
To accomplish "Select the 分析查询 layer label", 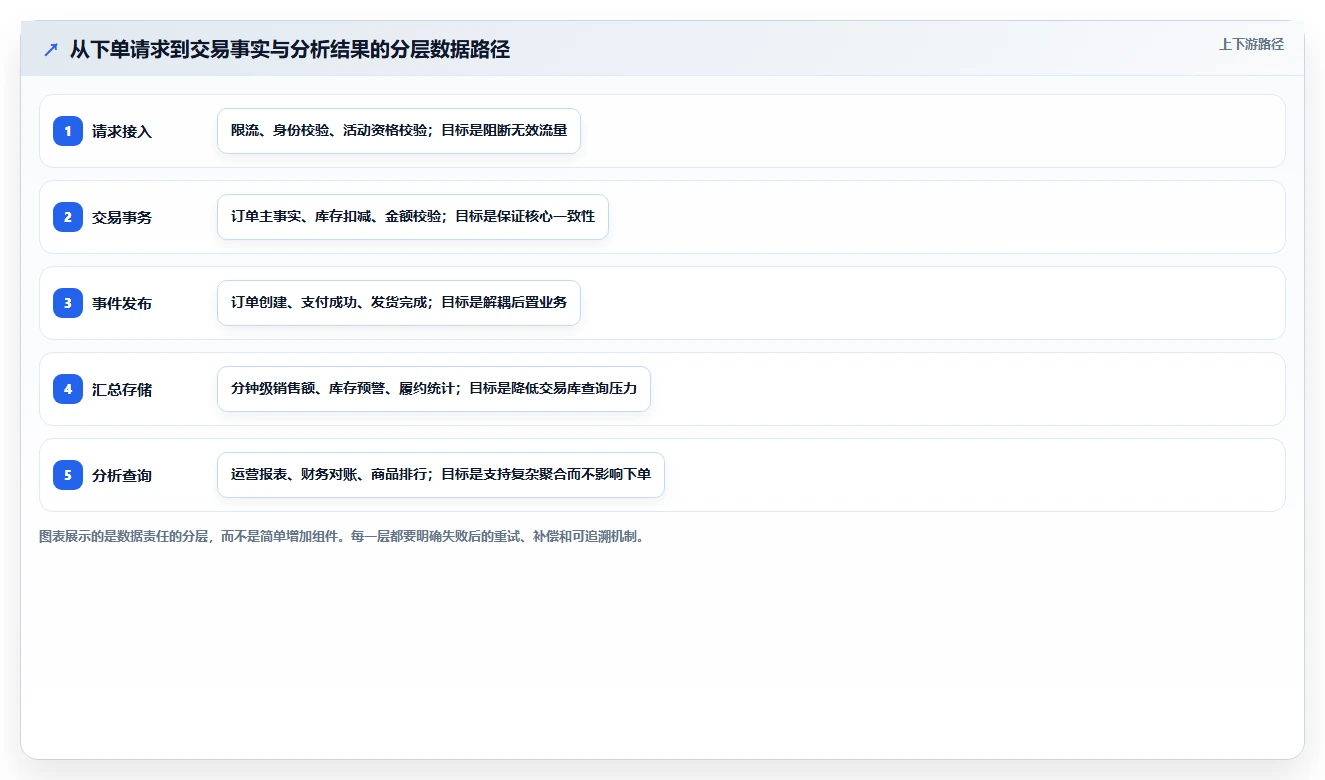I will pos(122,475).
